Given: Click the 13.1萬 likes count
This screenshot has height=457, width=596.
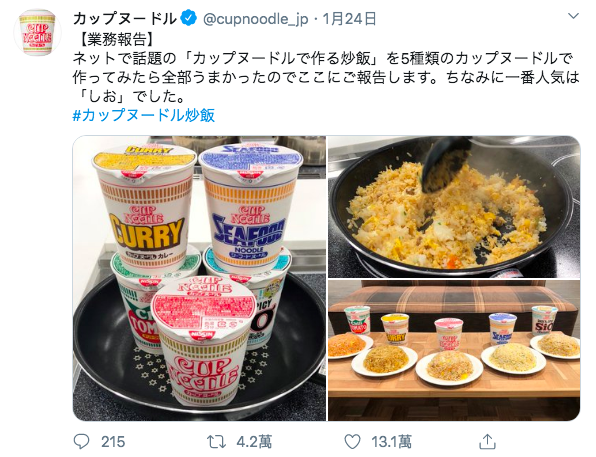Looking at the screenshot, I should (x=392, y=442).
